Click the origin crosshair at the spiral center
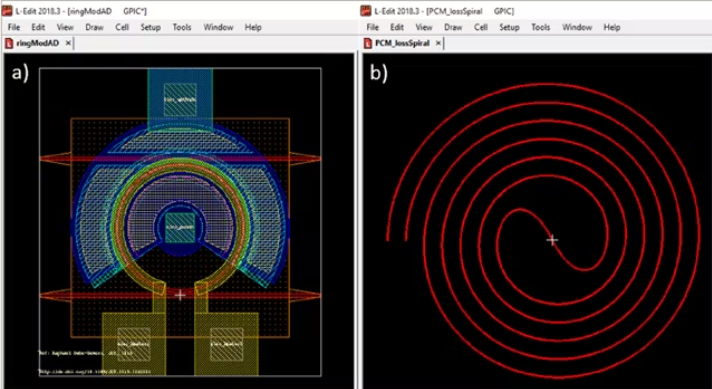Screen dimensions: 712x389 552,240
